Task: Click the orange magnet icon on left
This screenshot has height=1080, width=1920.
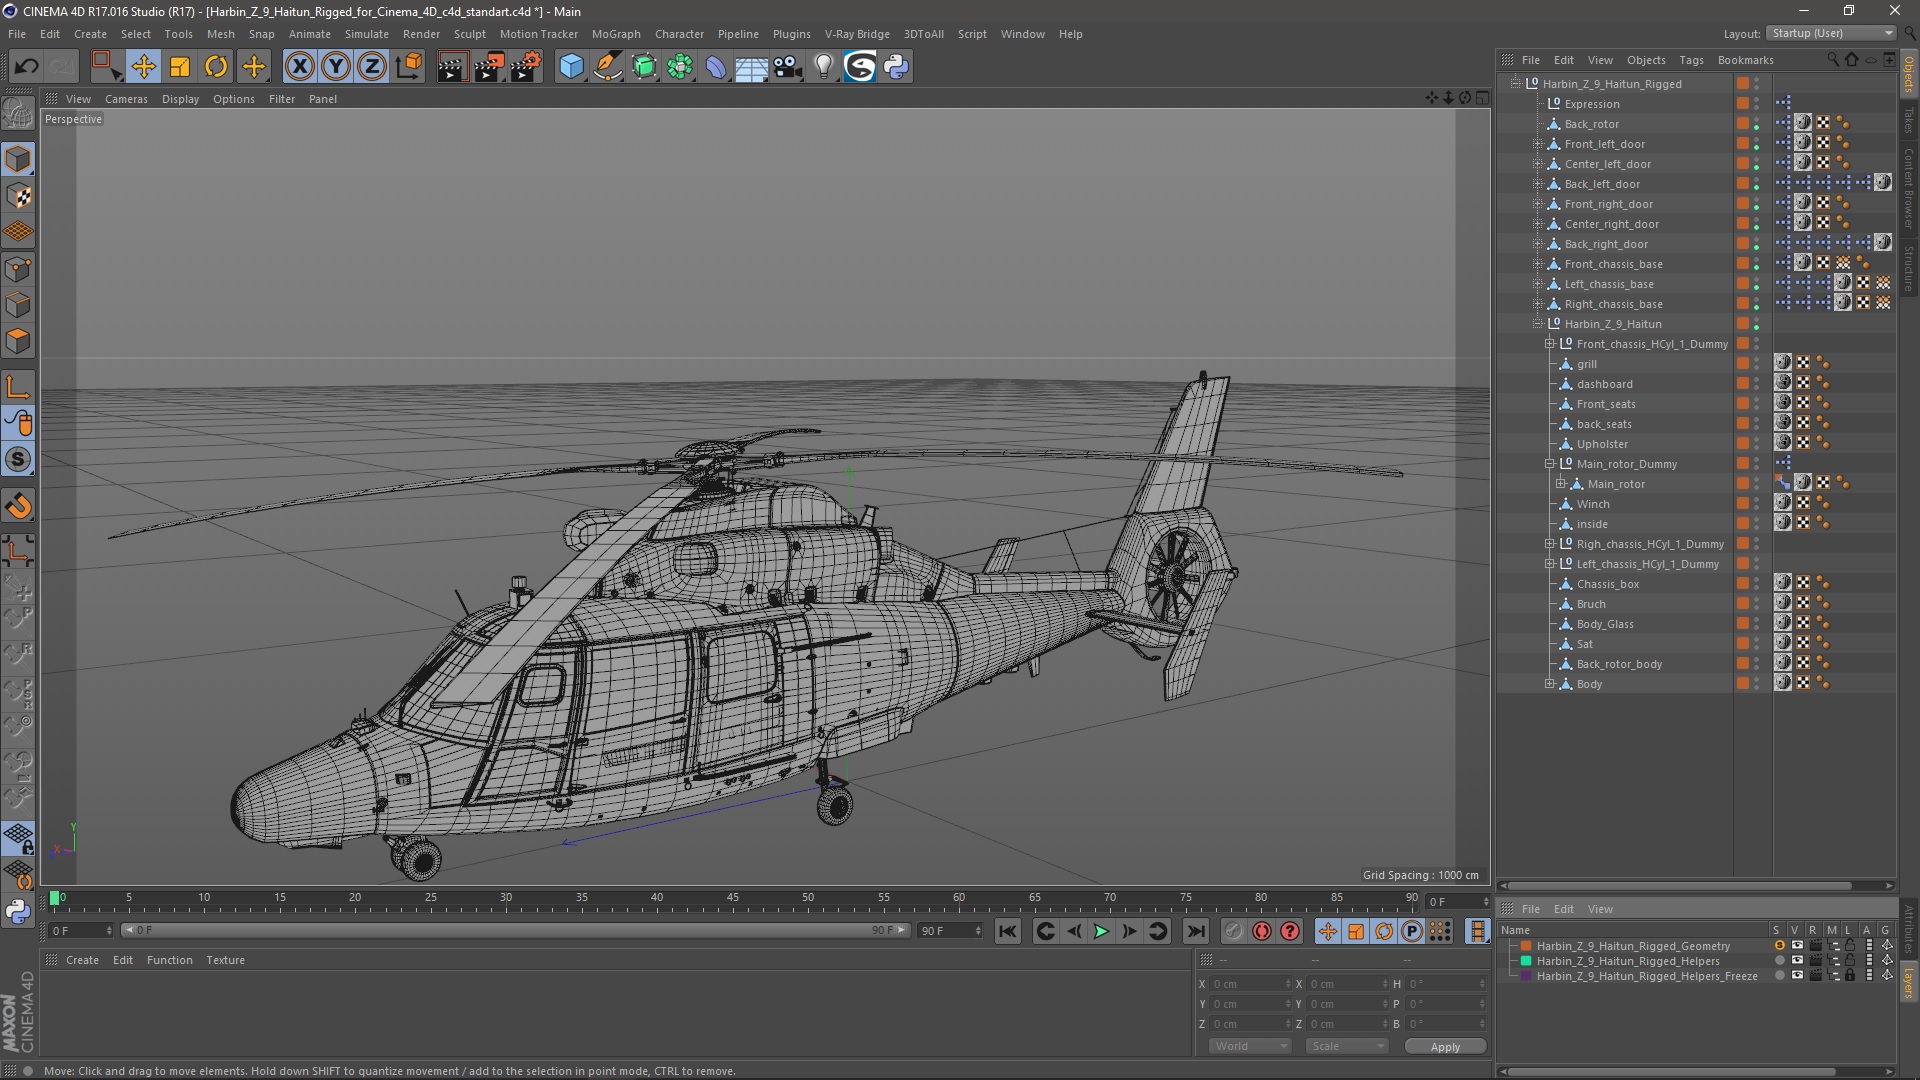Action: click(x=18, y=506)
